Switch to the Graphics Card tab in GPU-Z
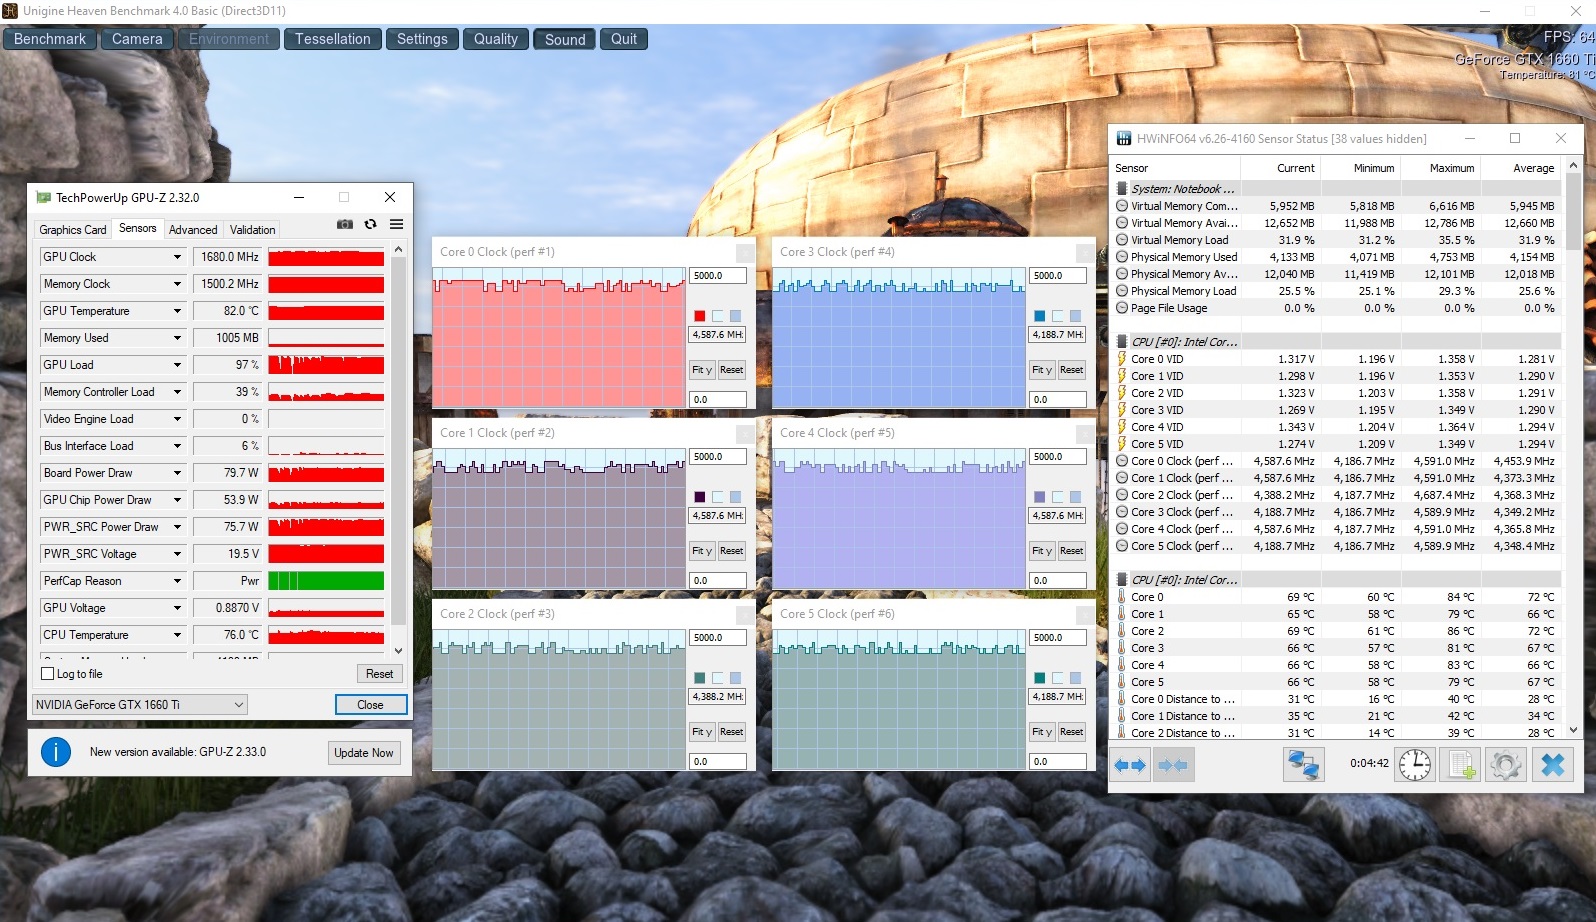 coord(72,230)
